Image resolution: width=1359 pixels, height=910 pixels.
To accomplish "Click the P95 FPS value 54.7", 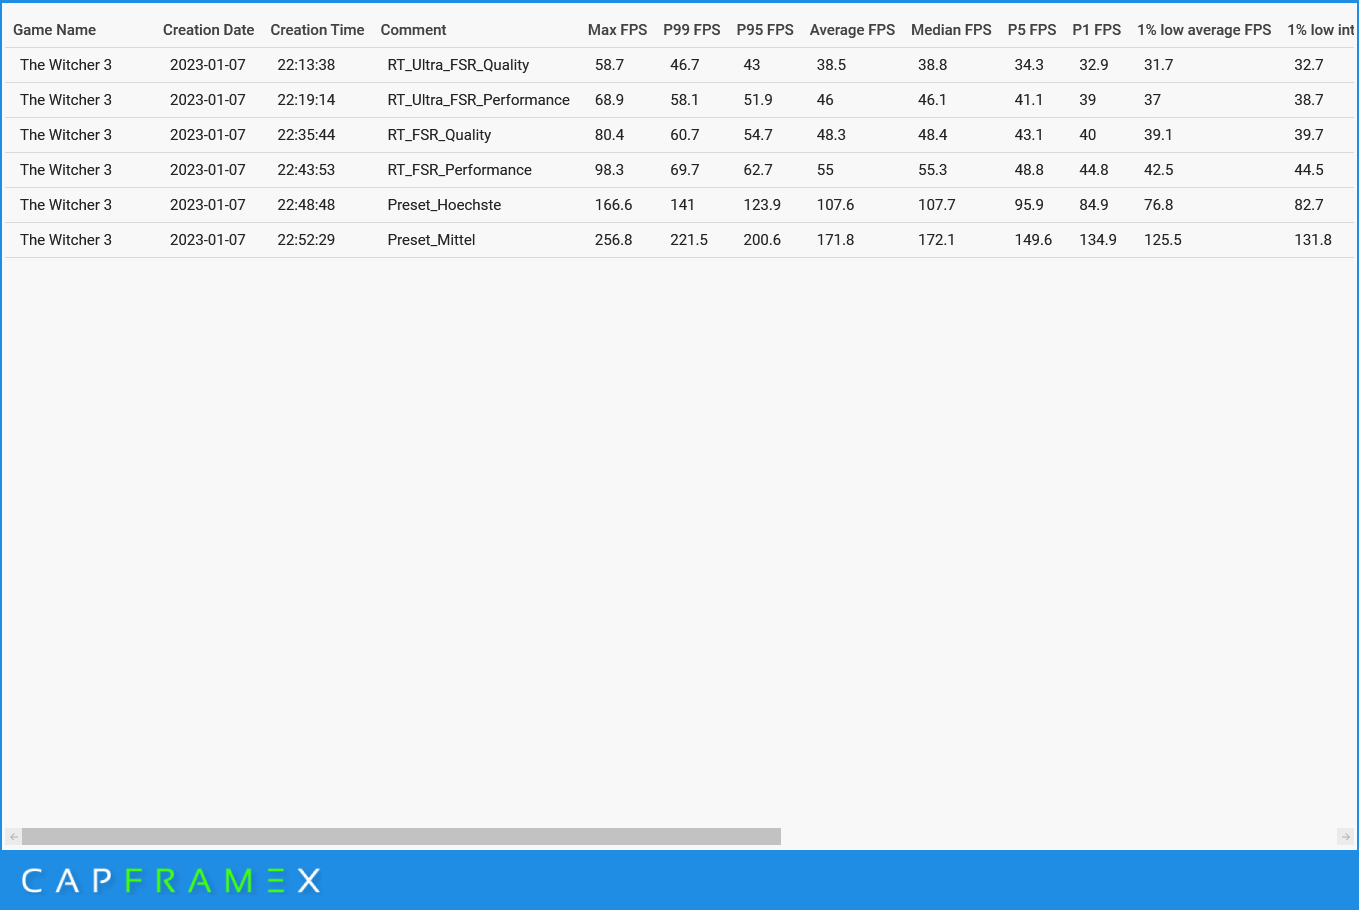I will click(x=758, y=135).
